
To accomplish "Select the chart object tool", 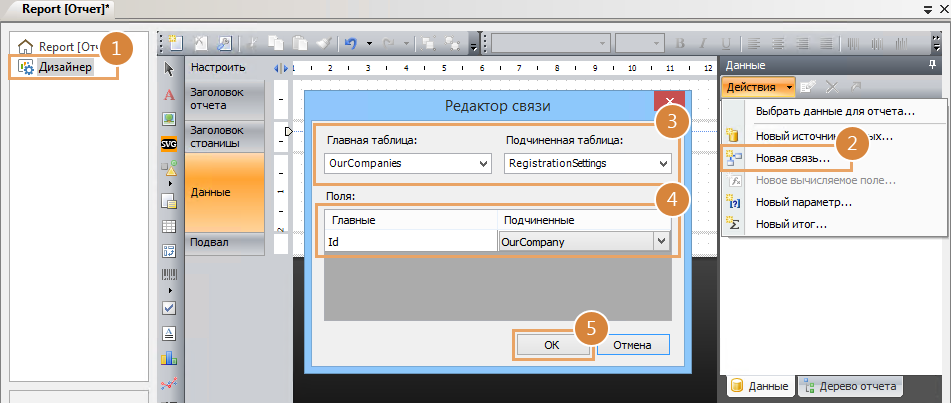I will click(169, 357).
